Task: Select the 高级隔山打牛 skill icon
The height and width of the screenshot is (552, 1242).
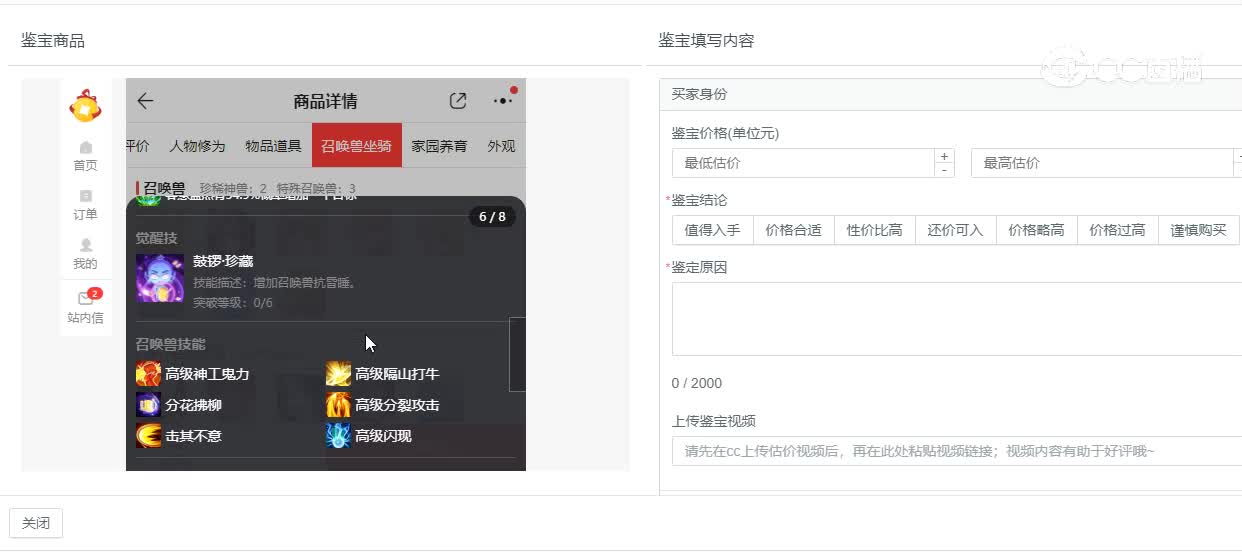Action: click(338, 374)
